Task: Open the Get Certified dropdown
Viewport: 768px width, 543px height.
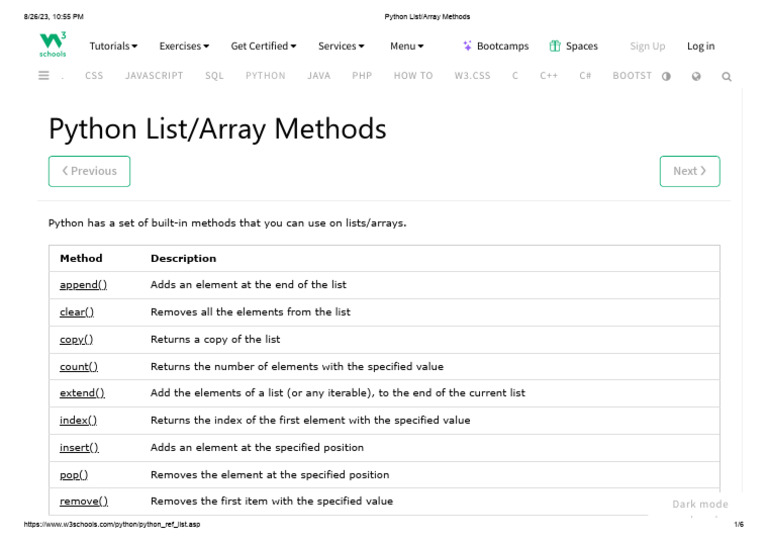Action: 263,46
